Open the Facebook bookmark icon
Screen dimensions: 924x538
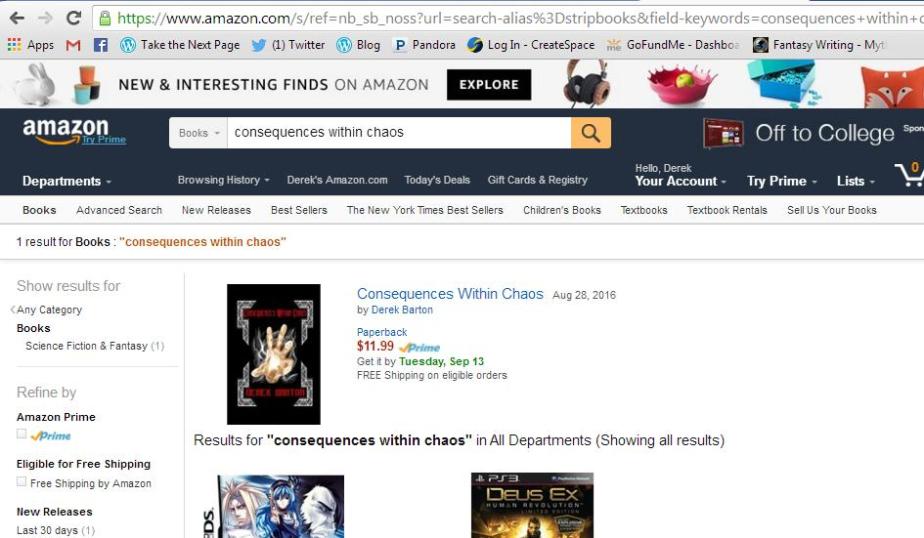(x=101, y=45)
